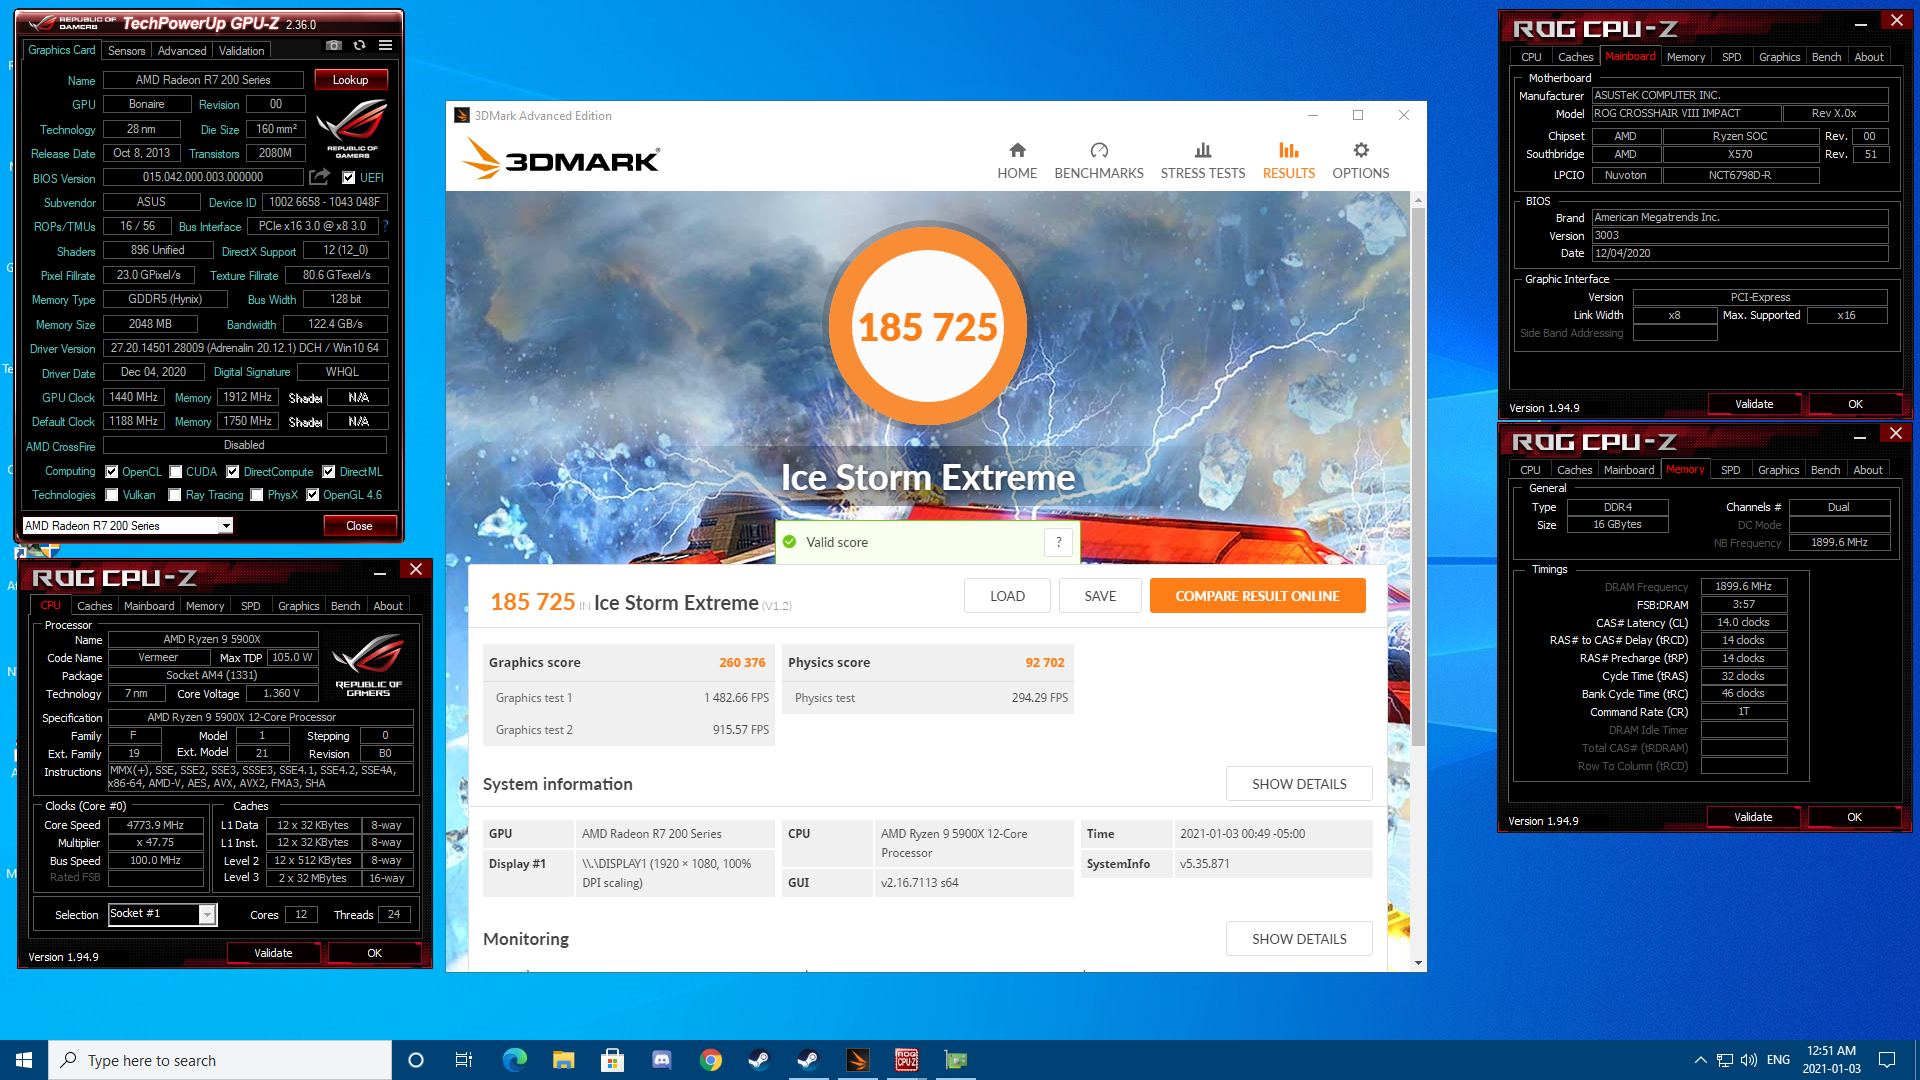Image resolution: width=1920 pixels, height=1080 pixels.
Task: Show hidden tray icons chevron
Action: coord(1700,1060)
